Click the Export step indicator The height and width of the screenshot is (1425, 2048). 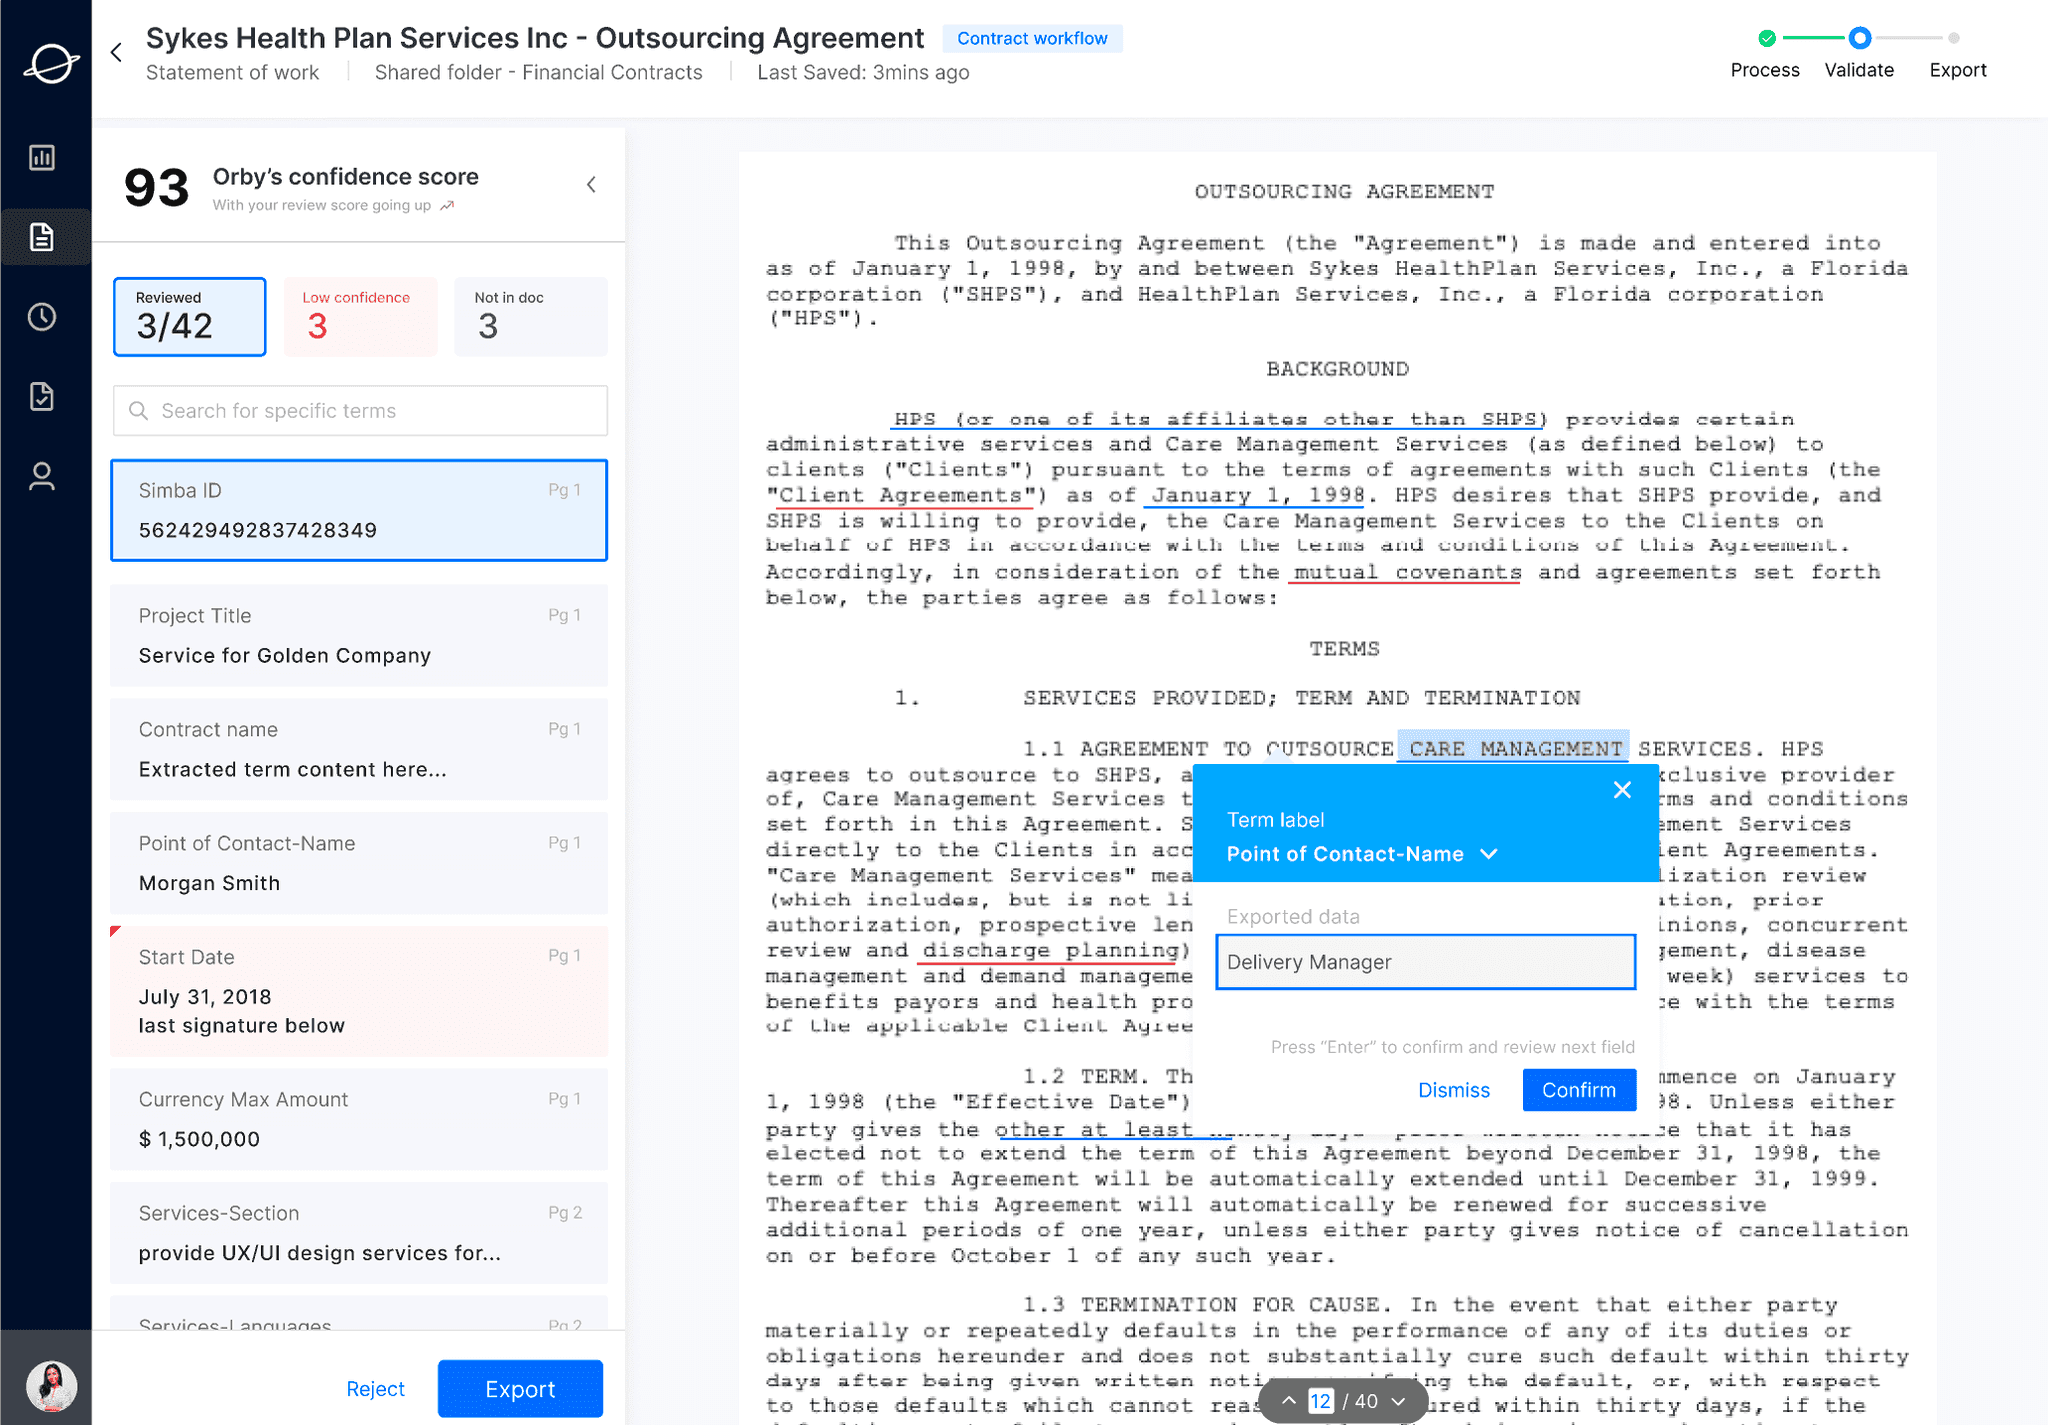click(x=1957, y=55)
